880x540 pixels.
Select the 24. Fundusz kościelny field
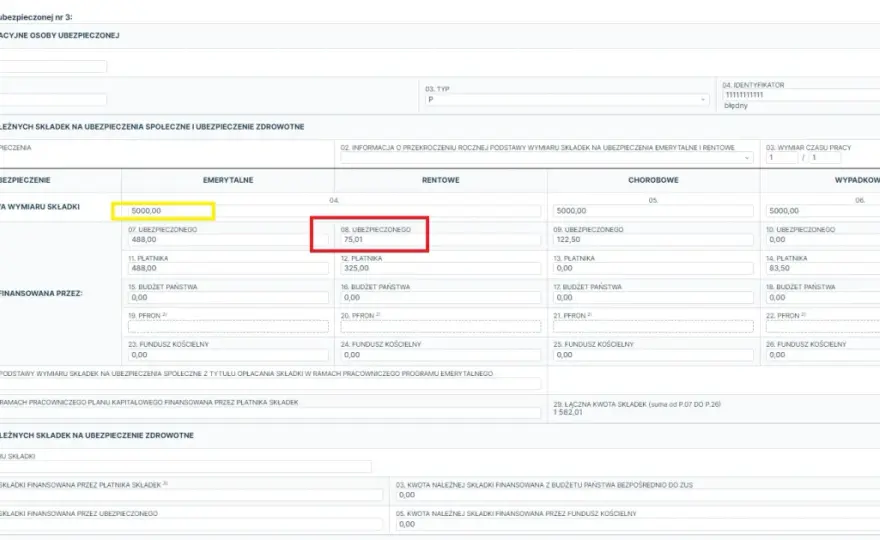(x=441, y=355)
